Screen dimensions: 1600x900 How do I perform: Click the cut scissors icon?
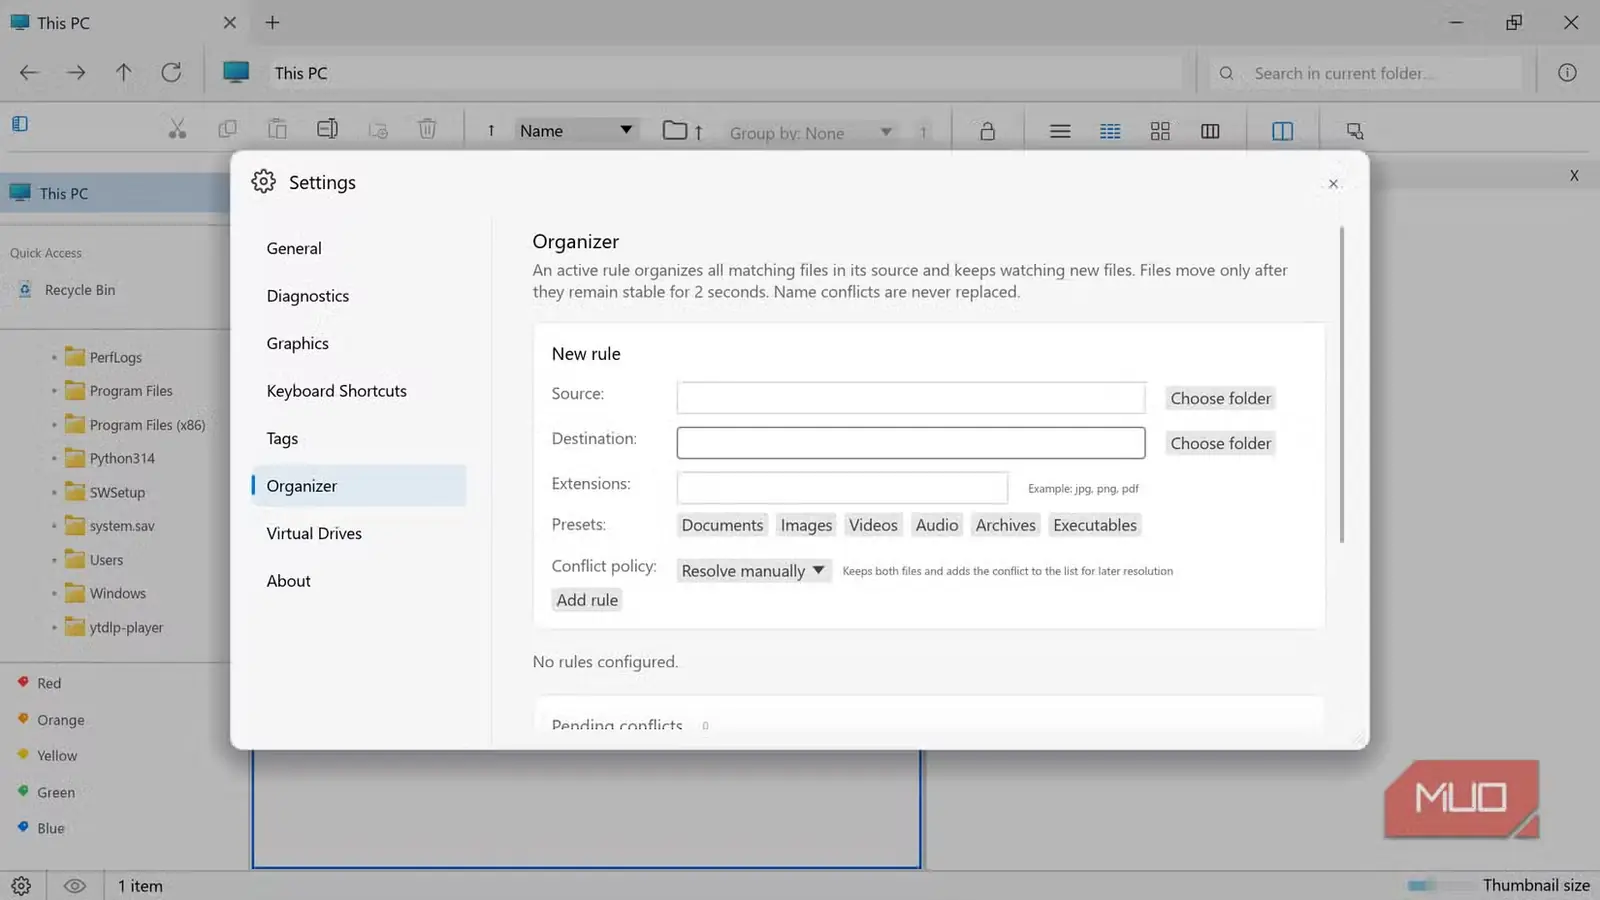pyautogui.click(x=177, y=130)
